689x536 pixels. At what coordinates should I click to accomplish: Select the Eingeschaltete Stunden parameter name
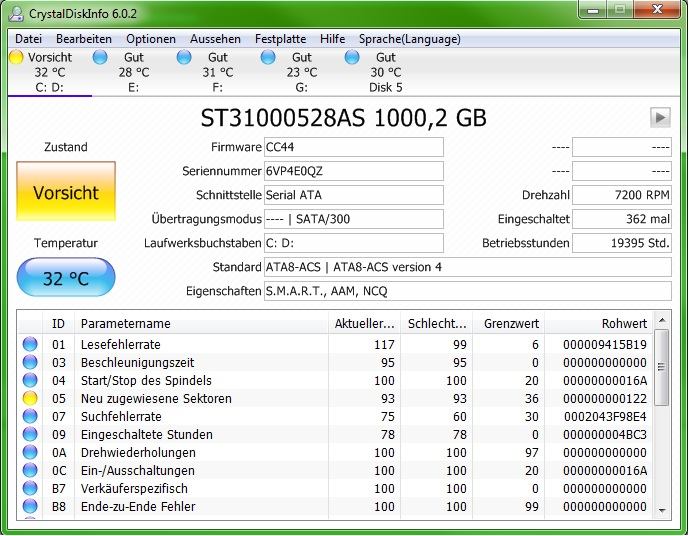tap(146, 435)
